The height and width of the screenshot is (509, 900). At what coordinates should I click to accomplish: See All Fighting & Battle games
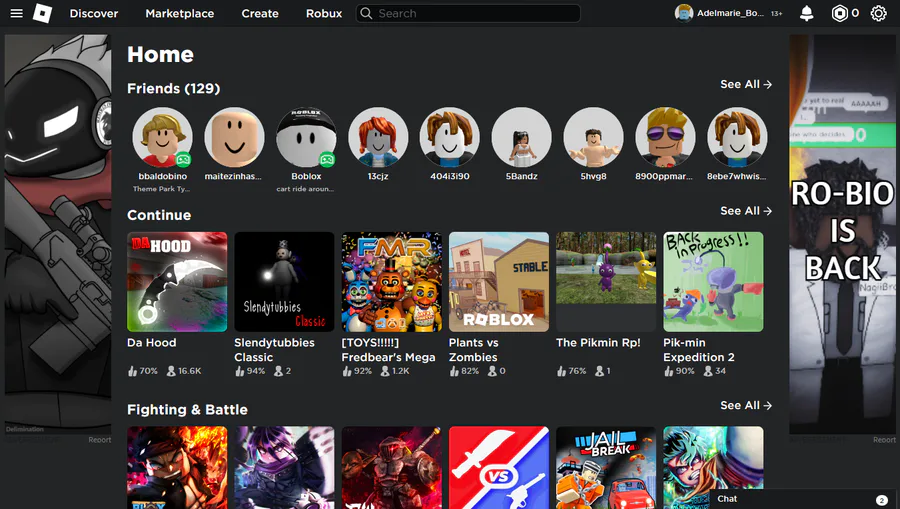click(x=746, y=406)
